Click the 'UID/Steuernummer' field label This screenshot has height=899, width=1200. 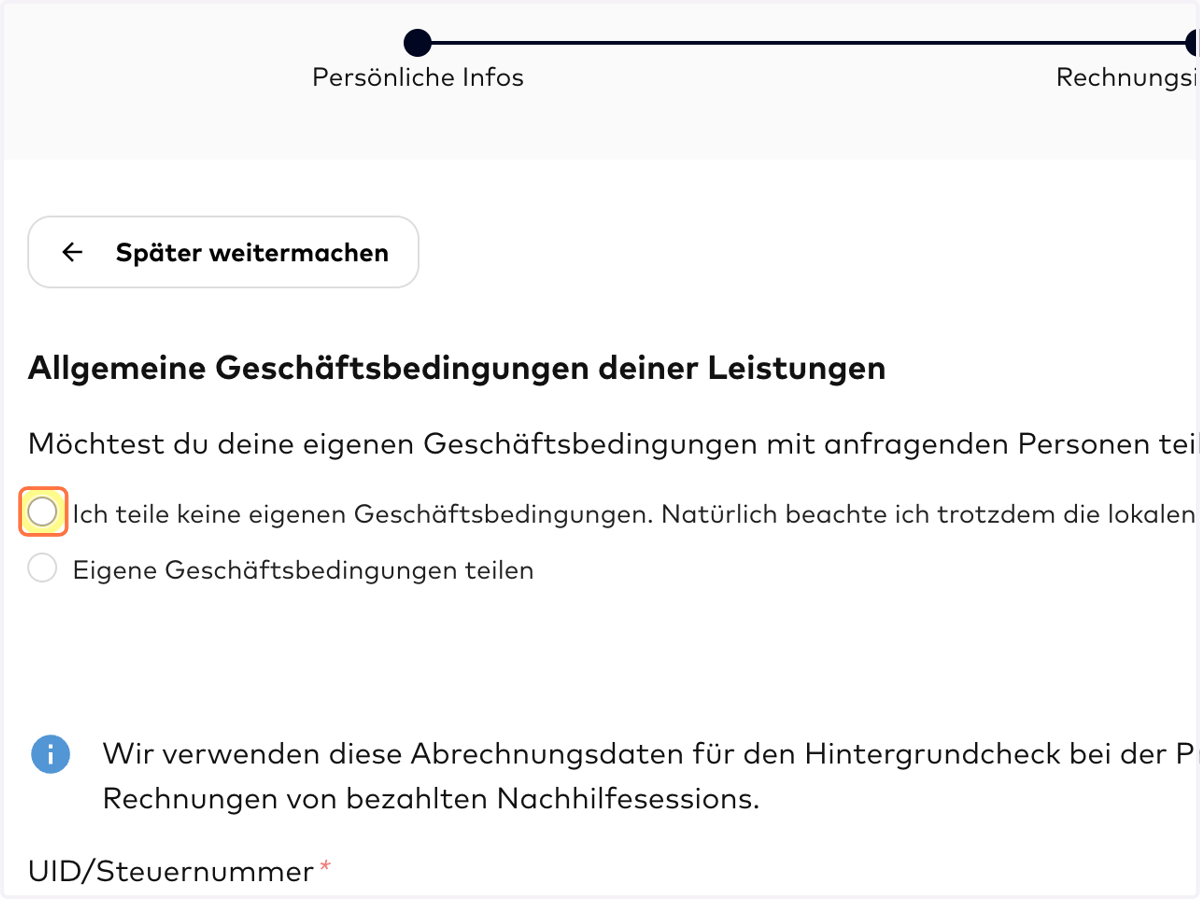point(171,871)
